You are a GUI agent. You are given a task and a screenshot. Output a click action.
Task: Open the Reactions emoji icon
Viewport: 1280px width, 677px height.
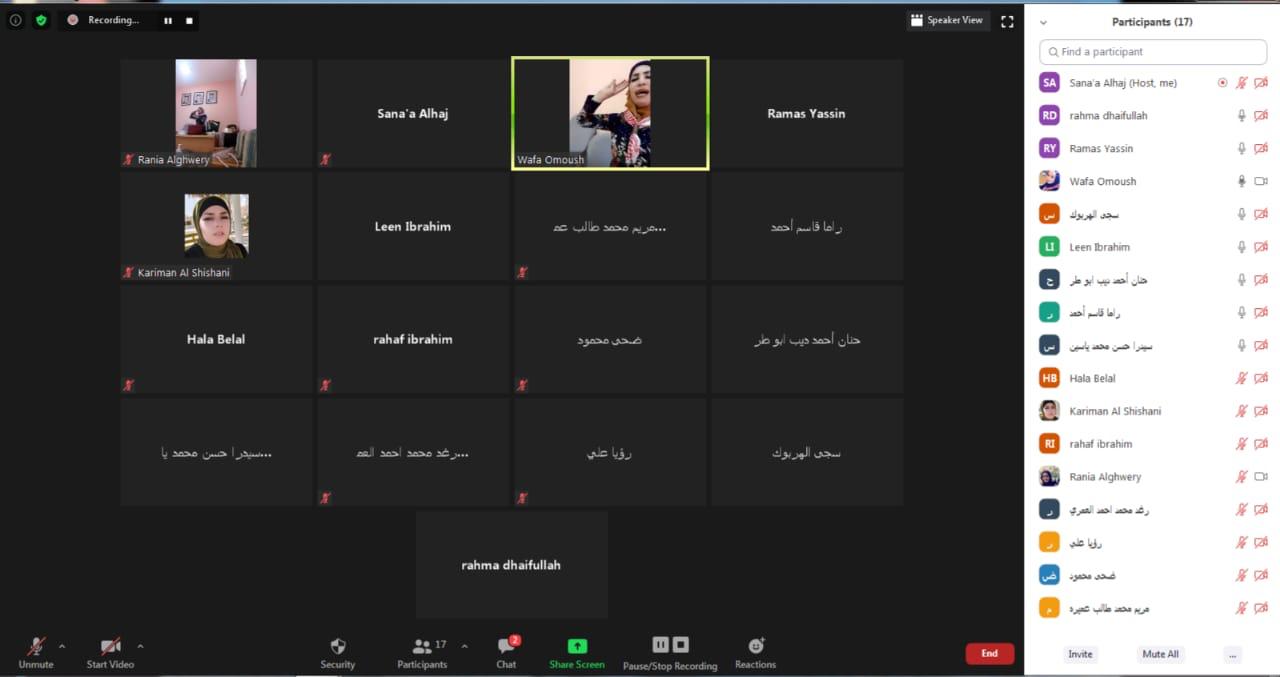click(x=755, y=647)
